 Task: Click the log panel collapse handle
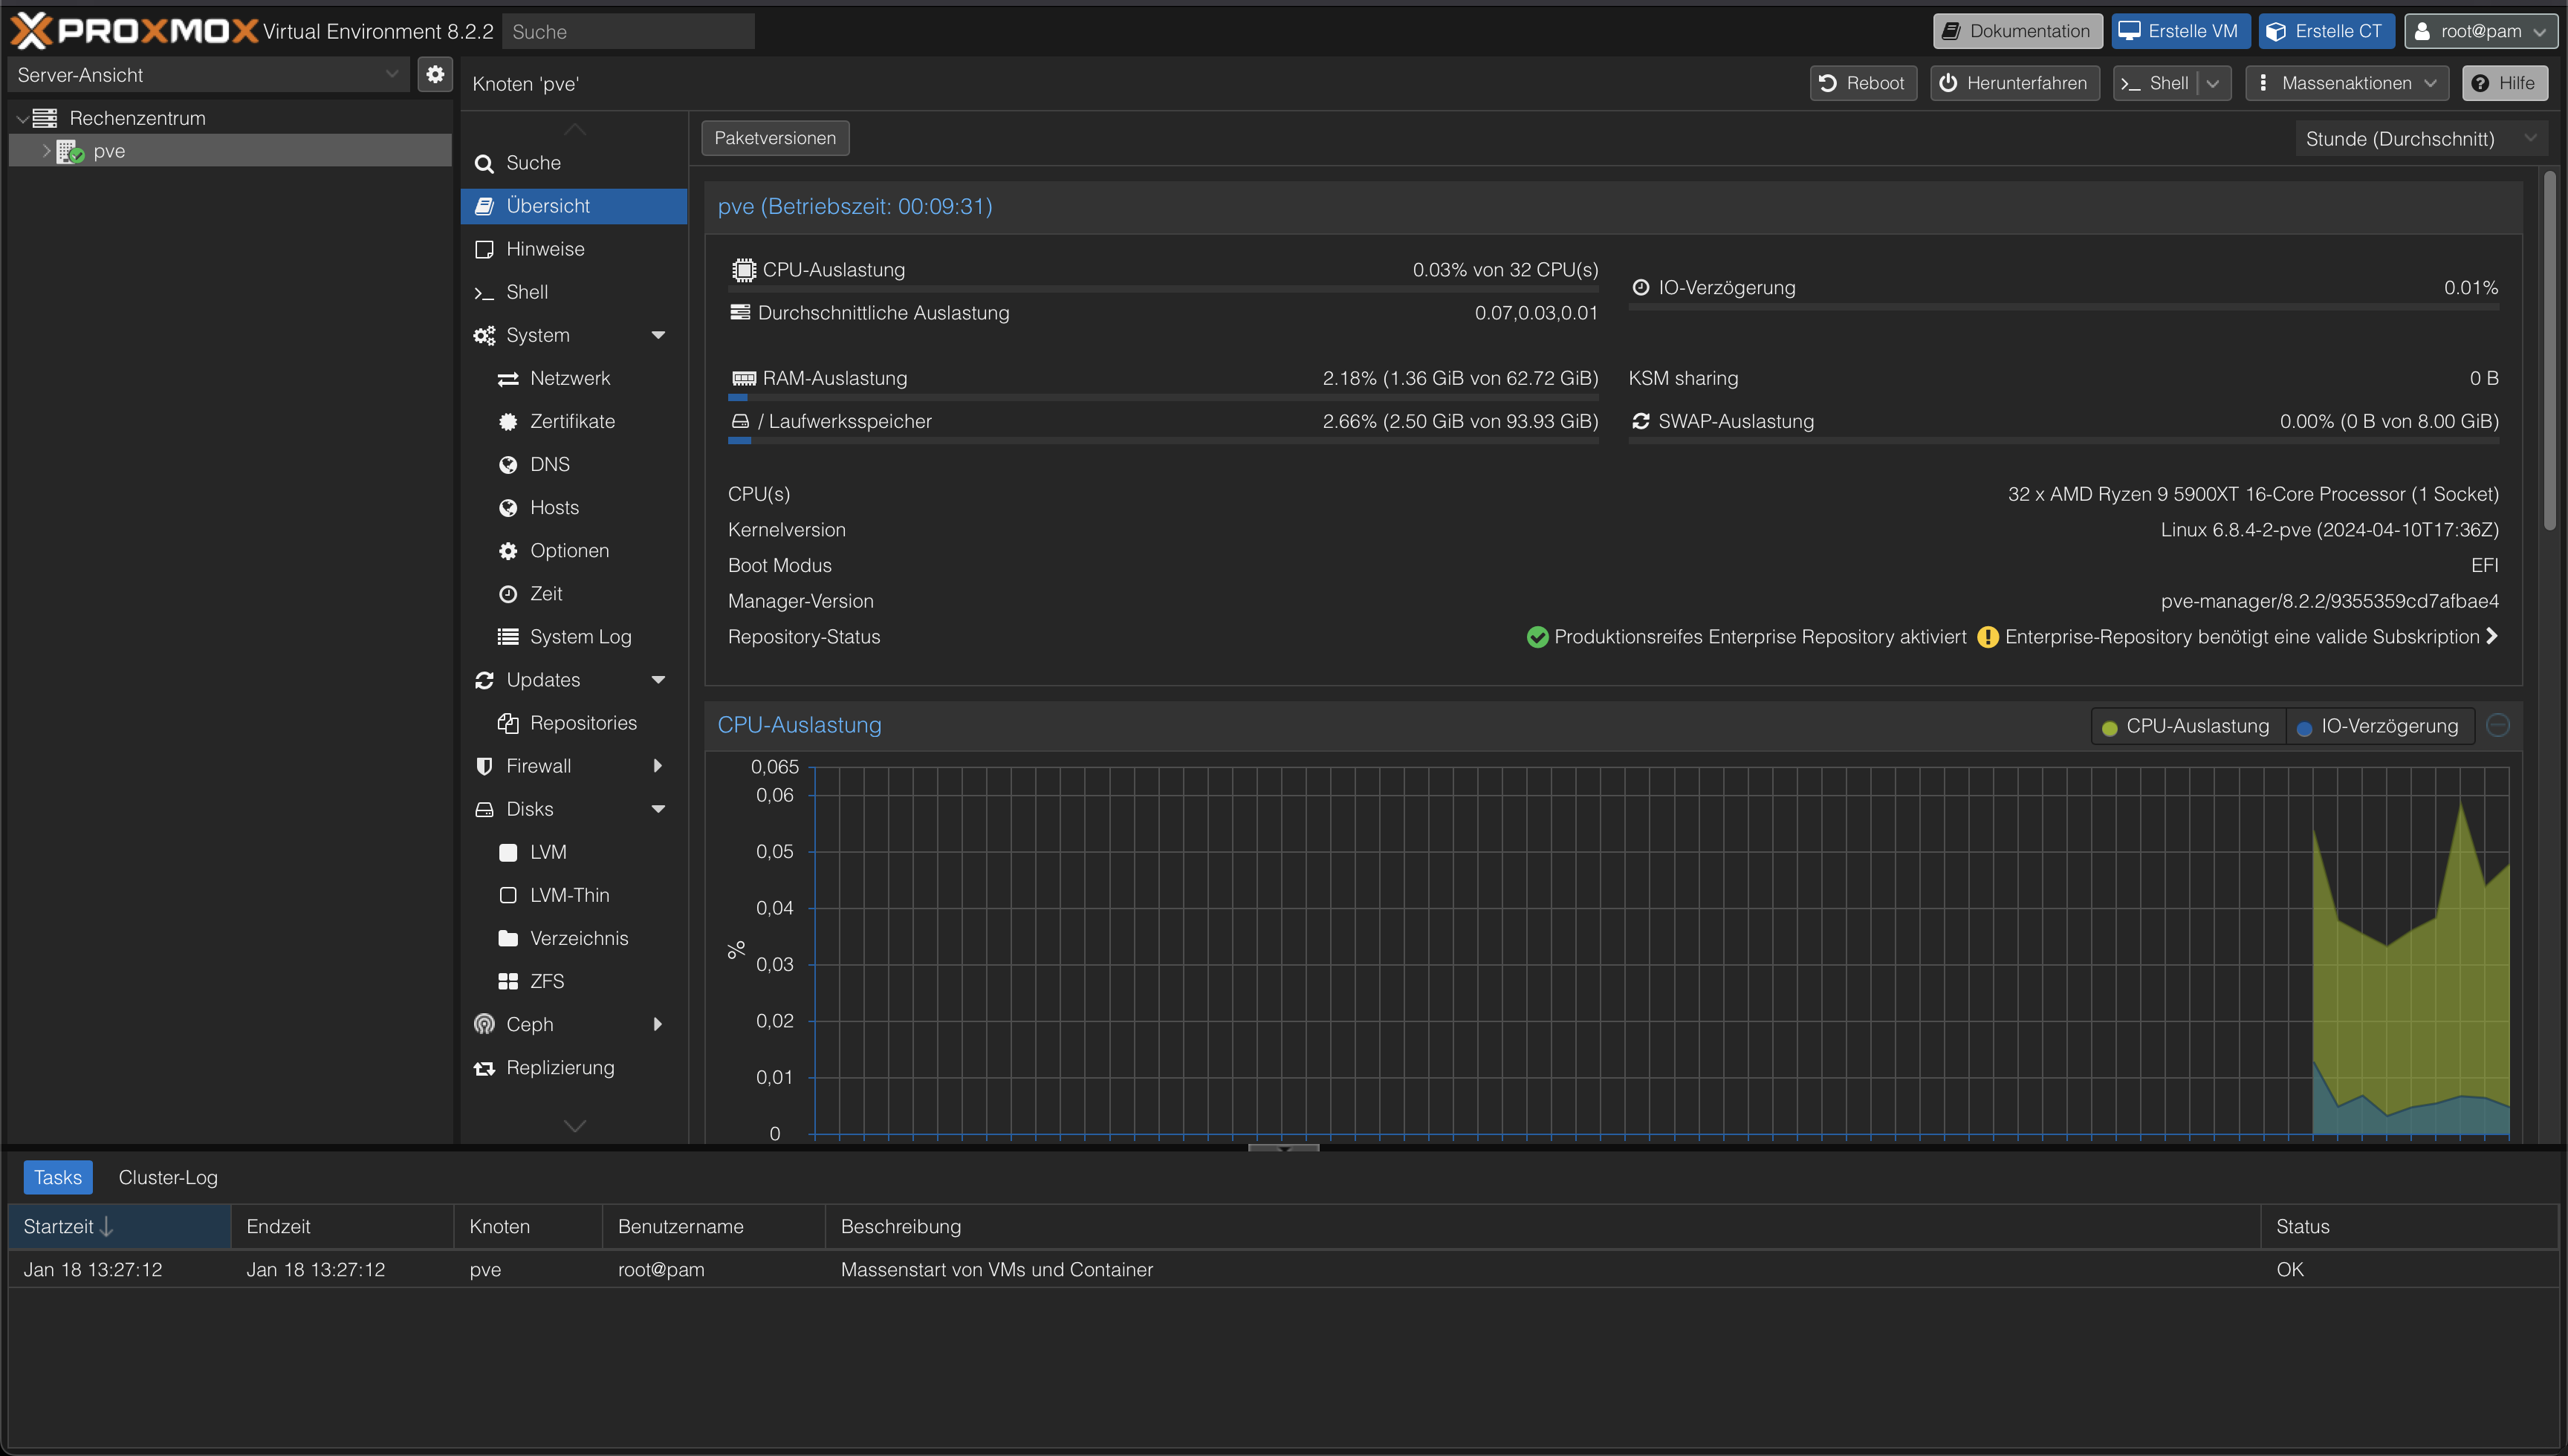click(1283, 1147)
